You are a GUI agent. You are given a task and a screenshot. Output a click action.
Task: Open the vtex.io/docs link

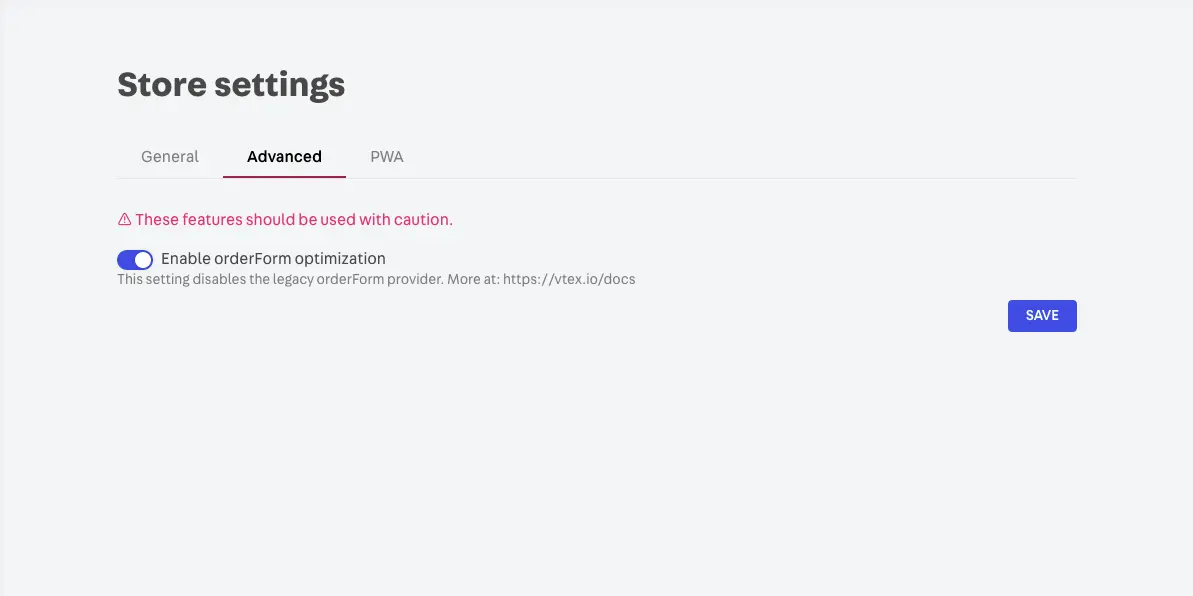(568, 280)
